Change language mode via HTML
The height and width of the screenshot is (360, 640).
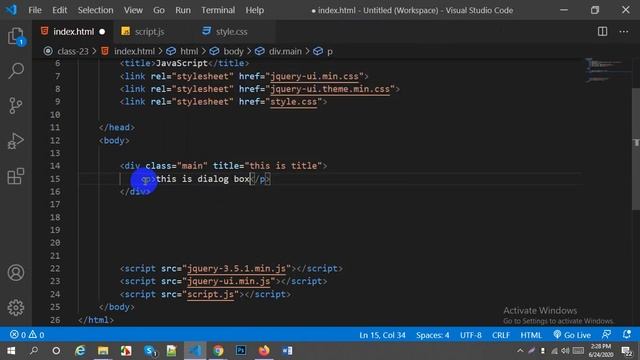point(531,335)
